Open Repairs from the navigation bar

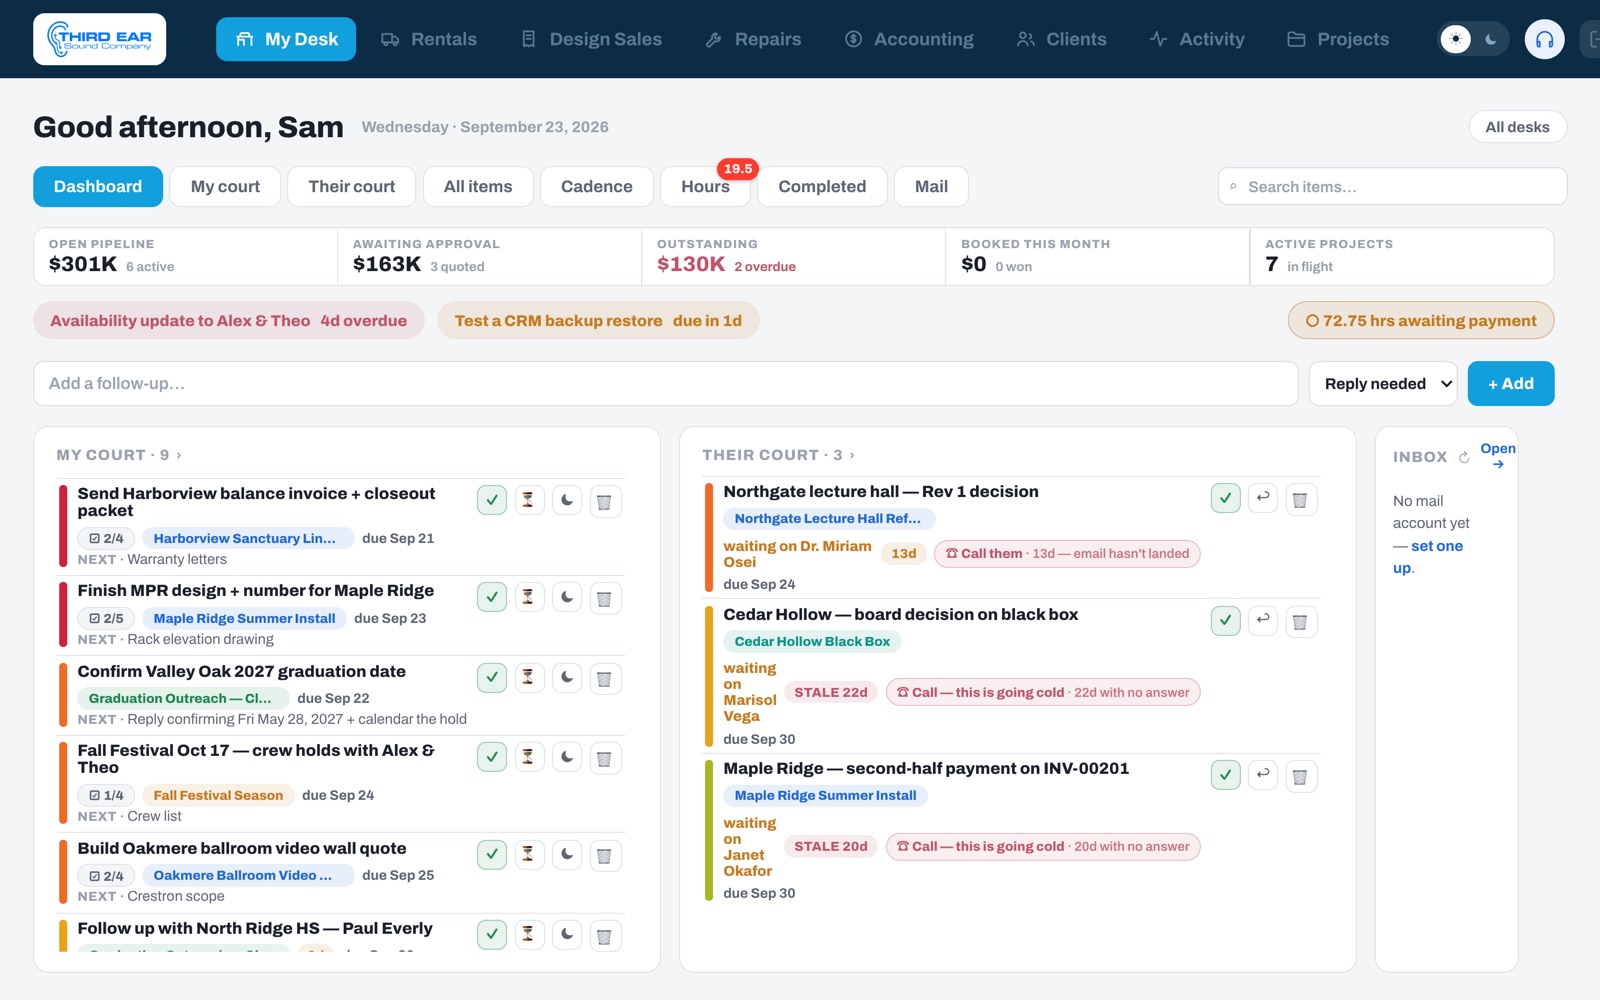point(753,39)
